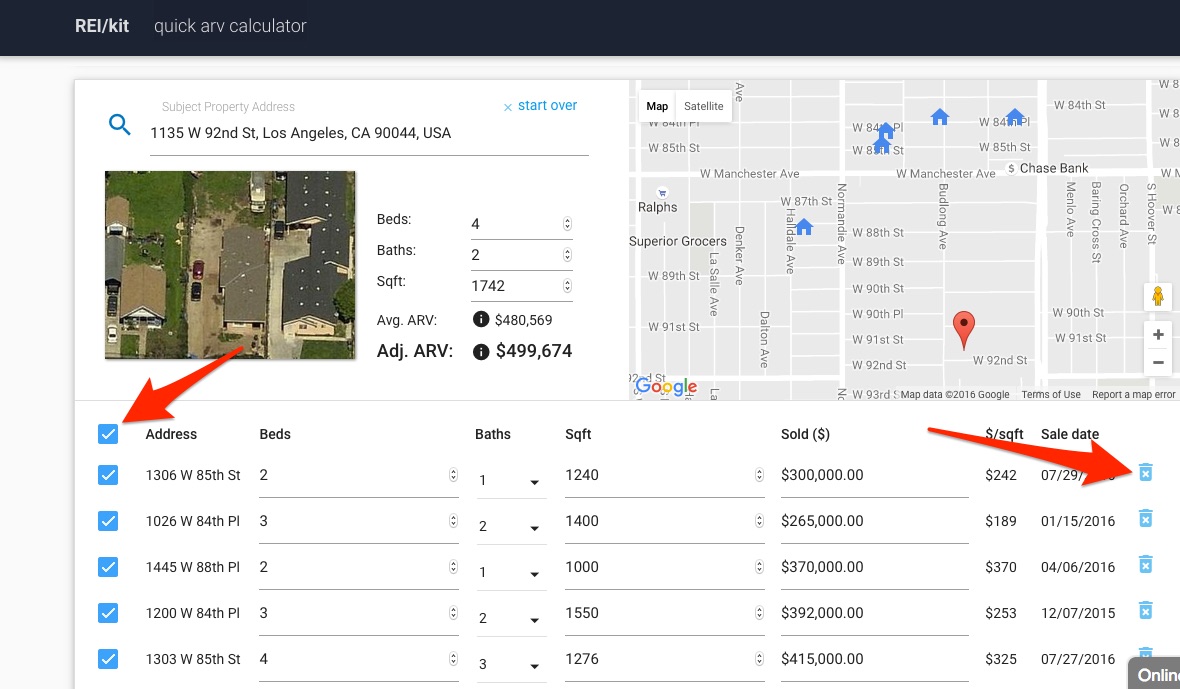Uncheck the 1303 W 85th St row

(108, 659)
